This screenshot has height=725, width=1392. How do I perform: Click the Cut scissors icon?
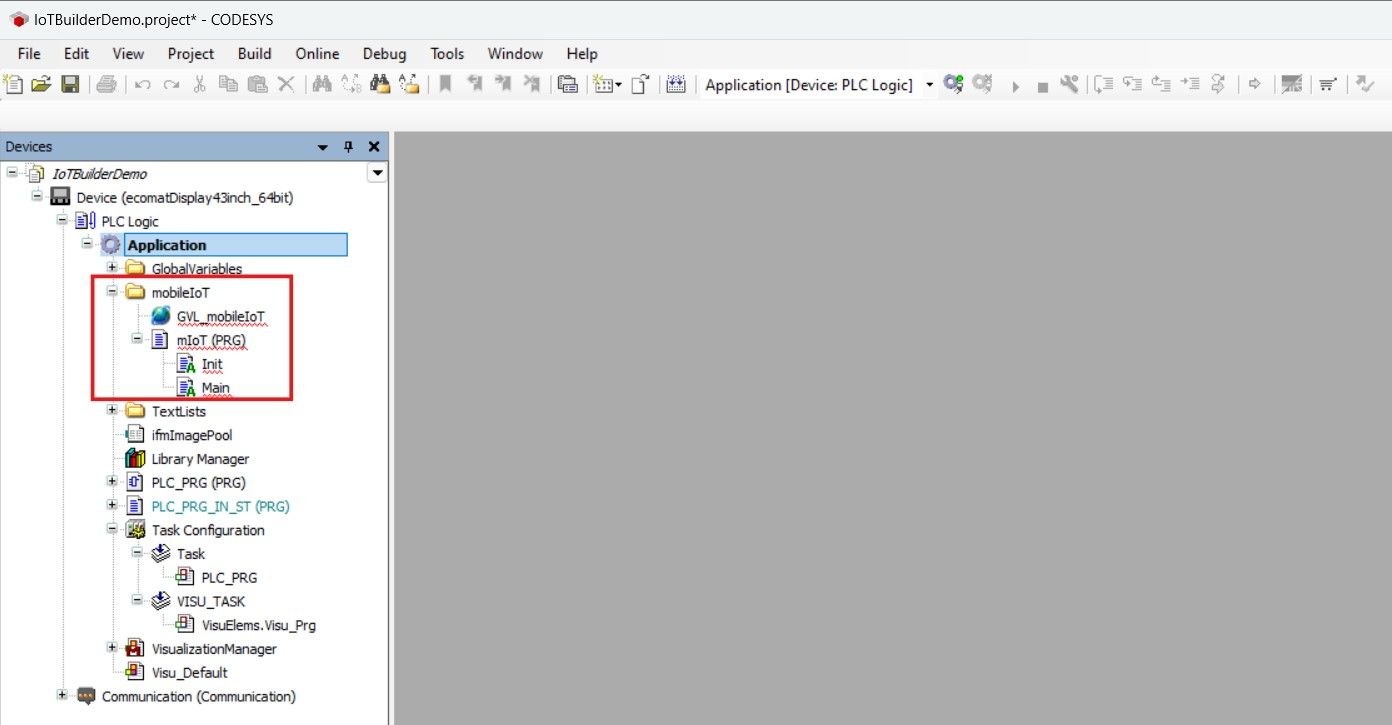tap(199, 85)
